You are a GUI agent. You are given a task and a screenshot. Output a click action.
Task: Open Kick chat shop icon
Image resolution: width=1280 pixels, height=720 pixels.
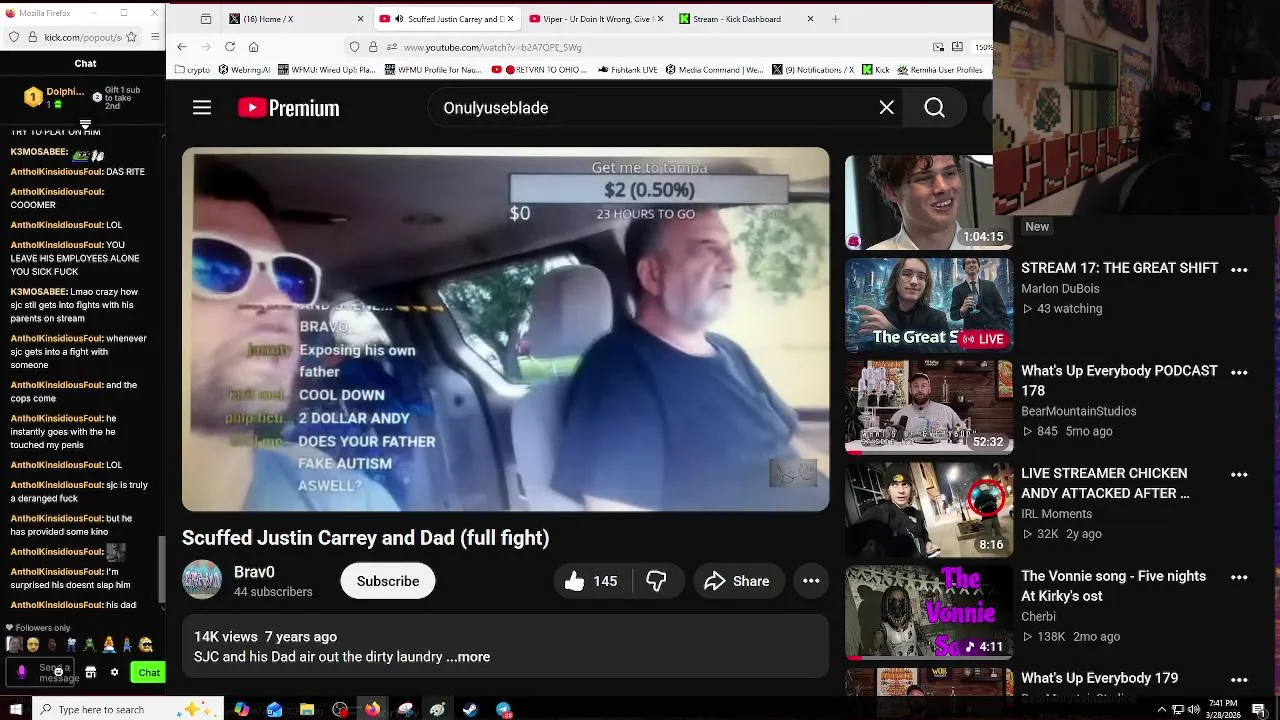[x=90, y=673]
